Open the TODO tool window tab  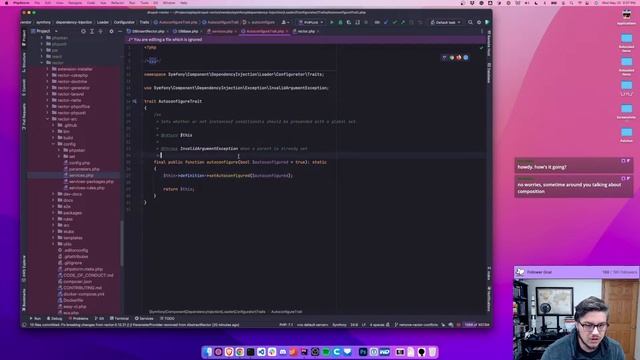(167, 318)
